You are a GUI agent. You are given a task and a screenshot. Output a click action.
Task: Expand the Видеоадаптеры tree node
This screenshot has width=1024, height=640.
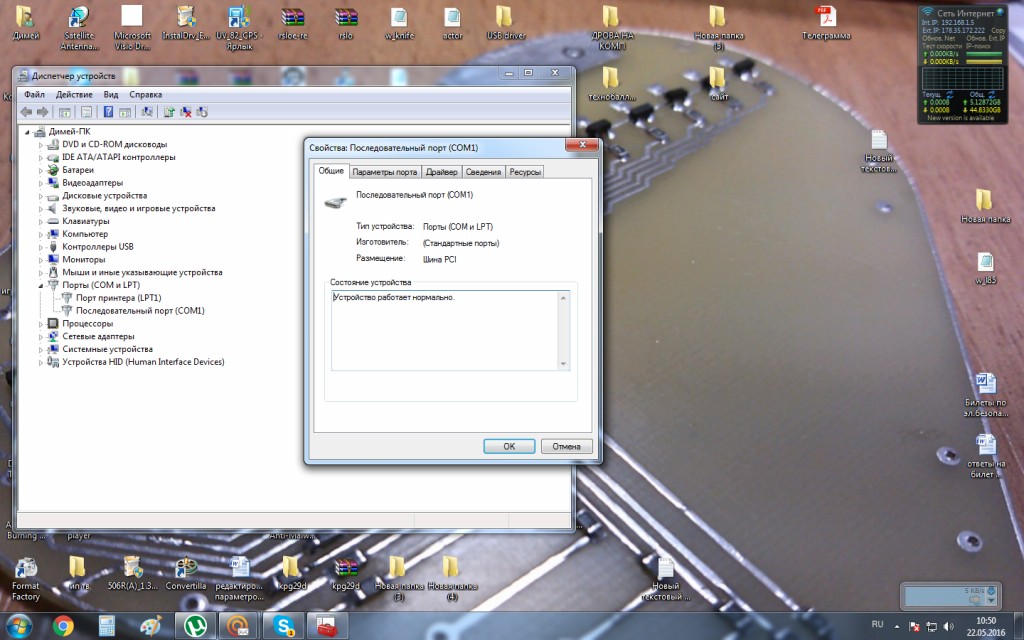coord(42,183)
